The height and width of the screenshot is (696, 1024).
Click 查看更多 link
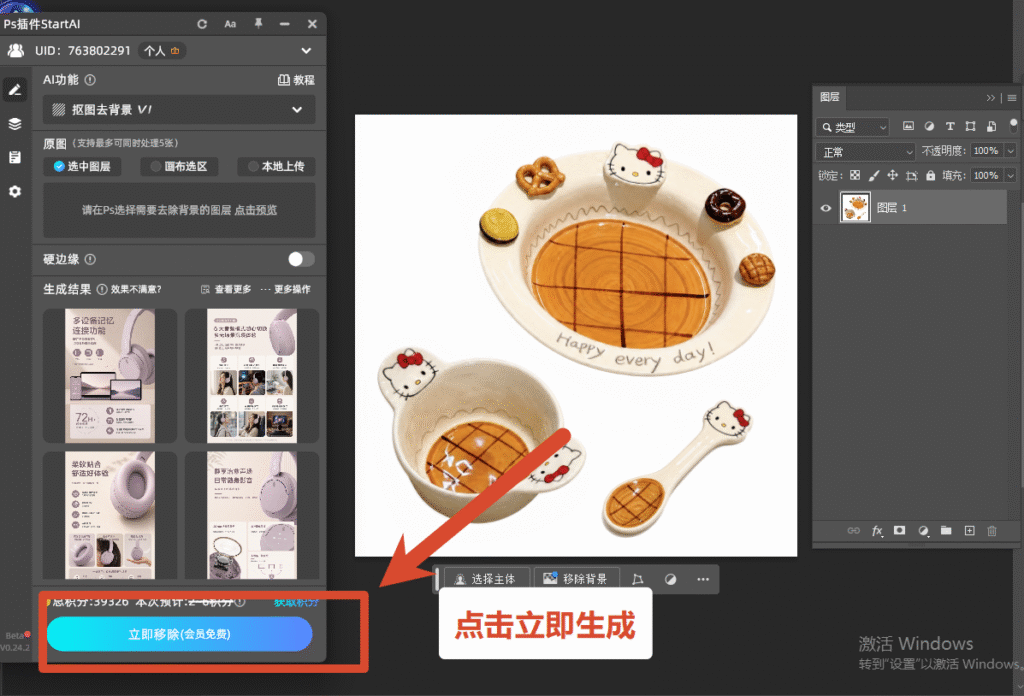pos(226,289)
